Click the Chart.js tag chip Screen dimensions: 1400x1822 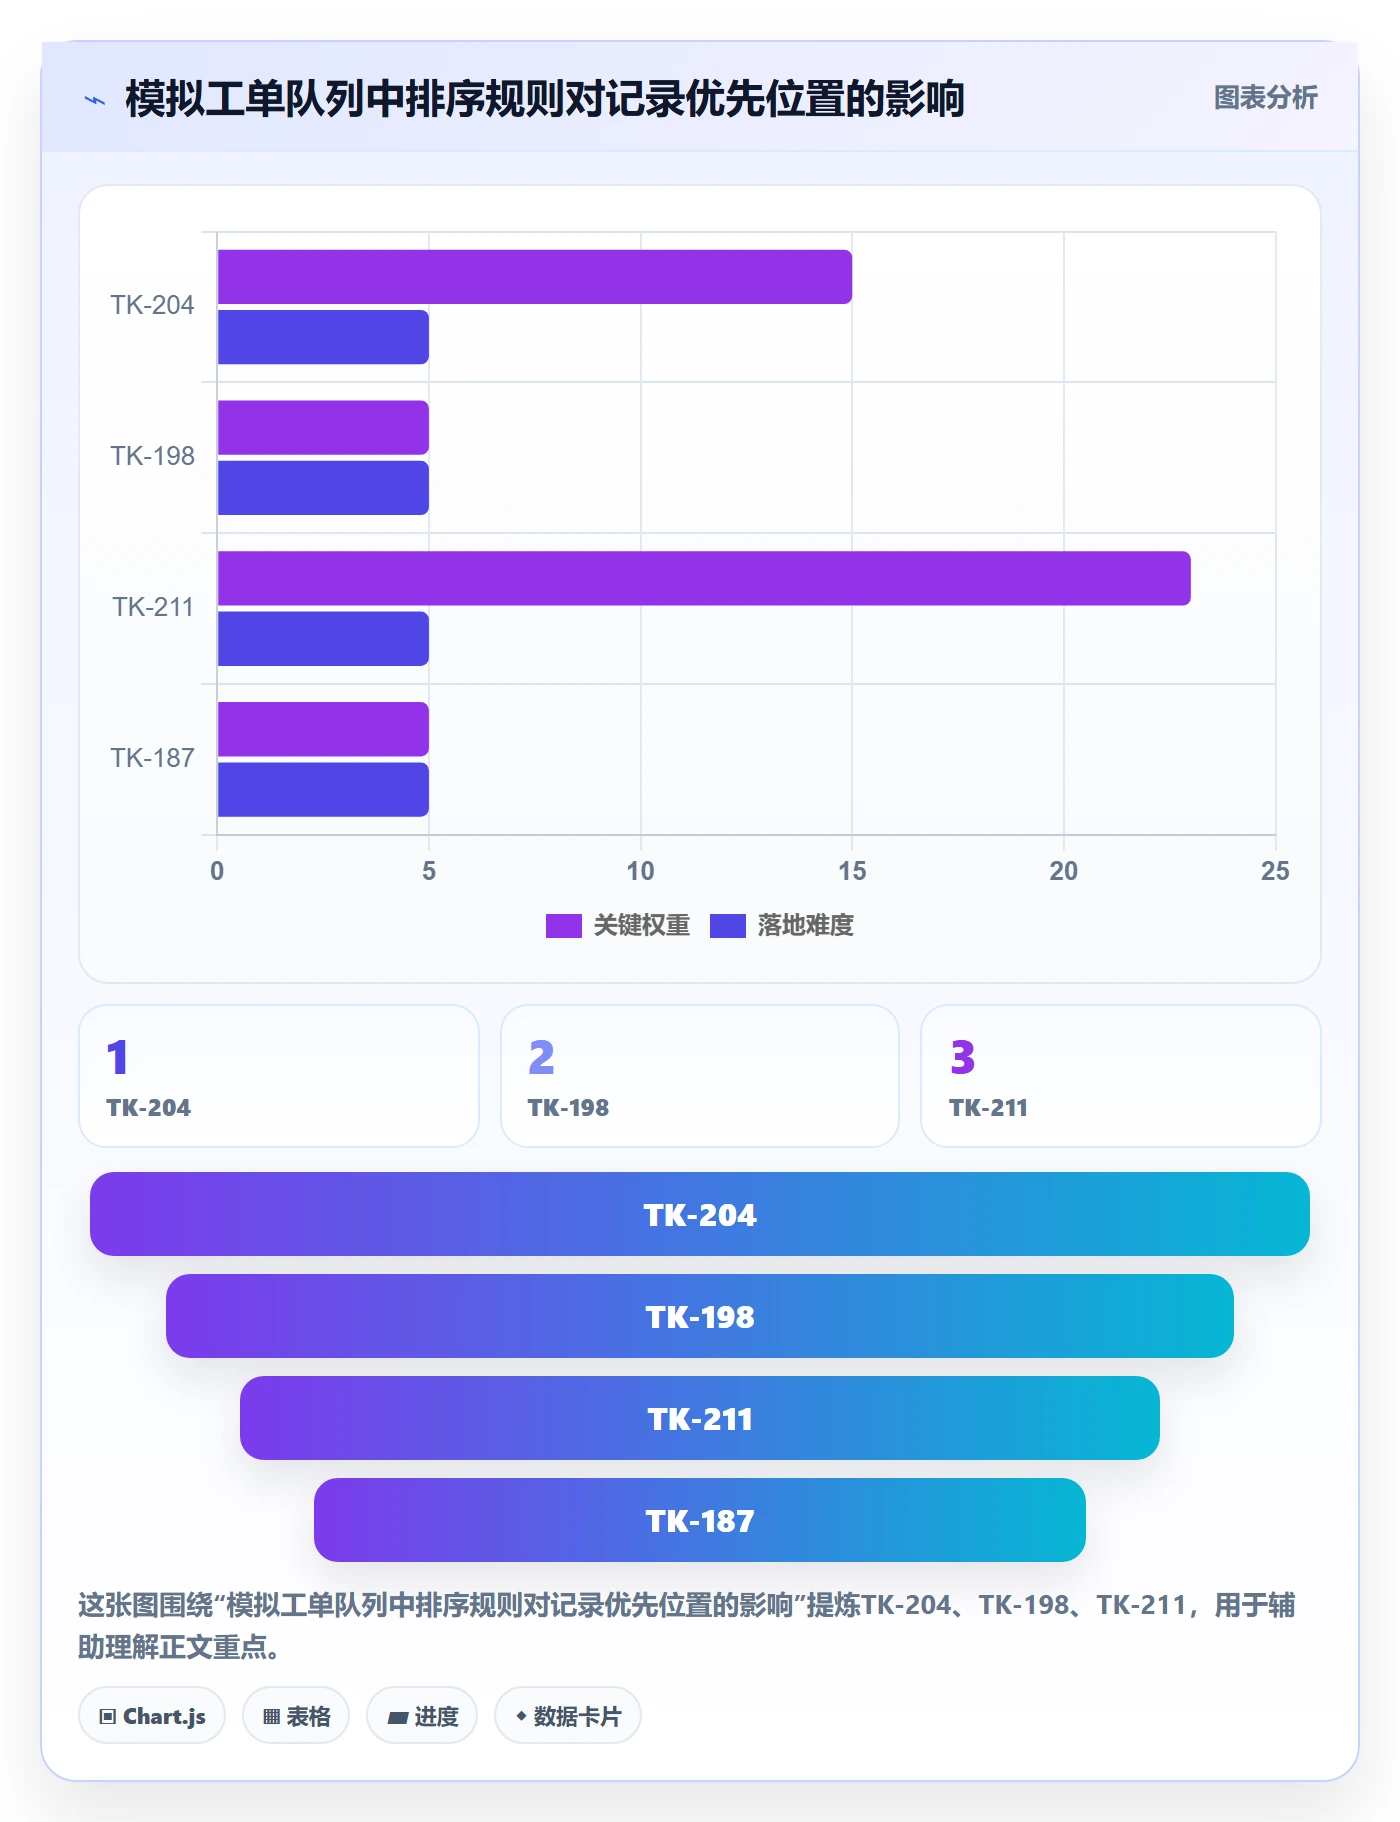pos(152,1716)
